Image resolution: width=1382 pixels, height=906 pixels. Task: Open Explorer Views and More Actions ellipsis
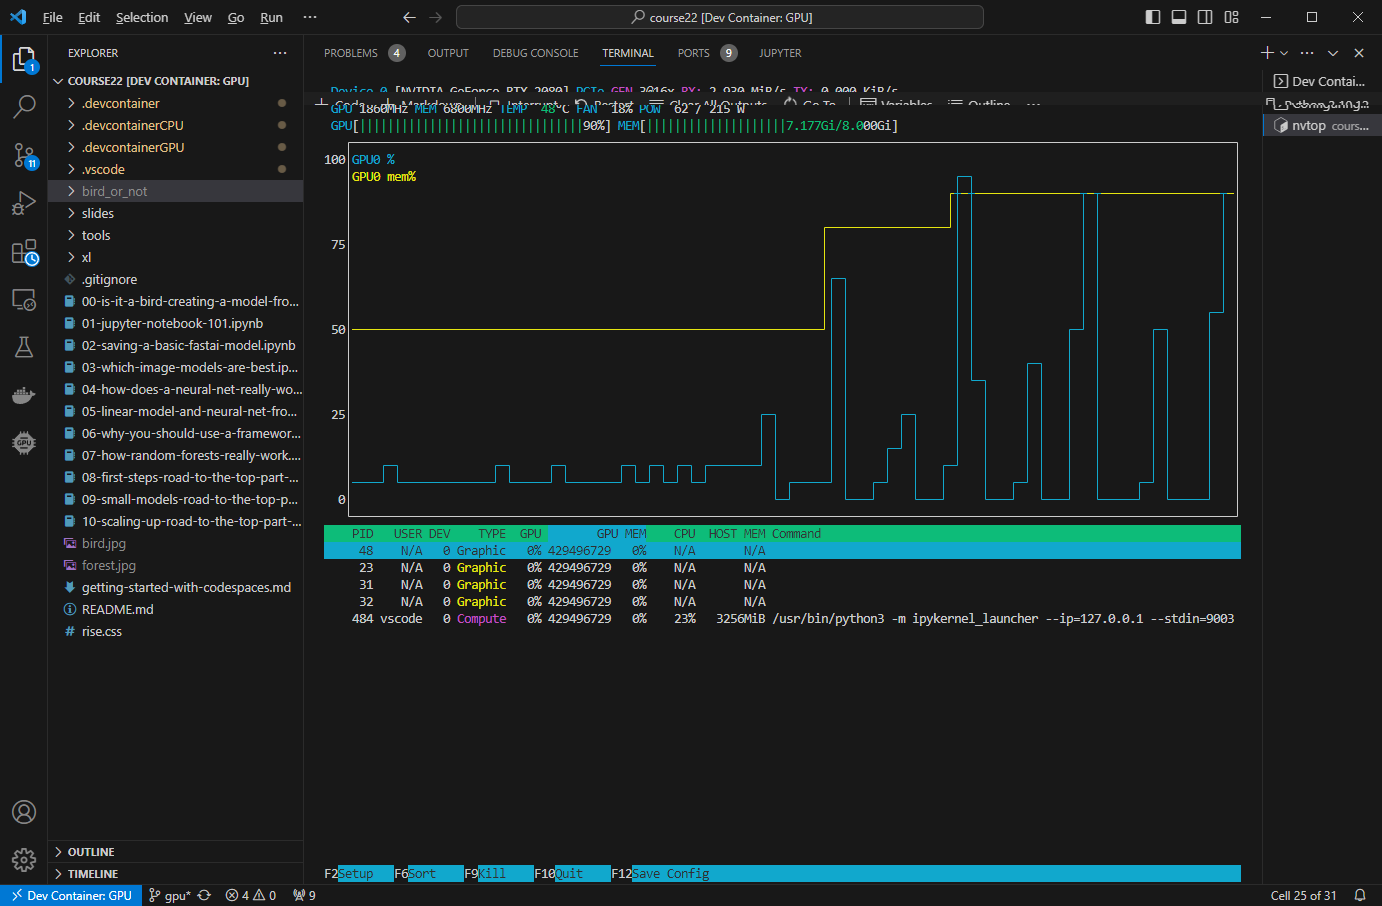(280, 53)
